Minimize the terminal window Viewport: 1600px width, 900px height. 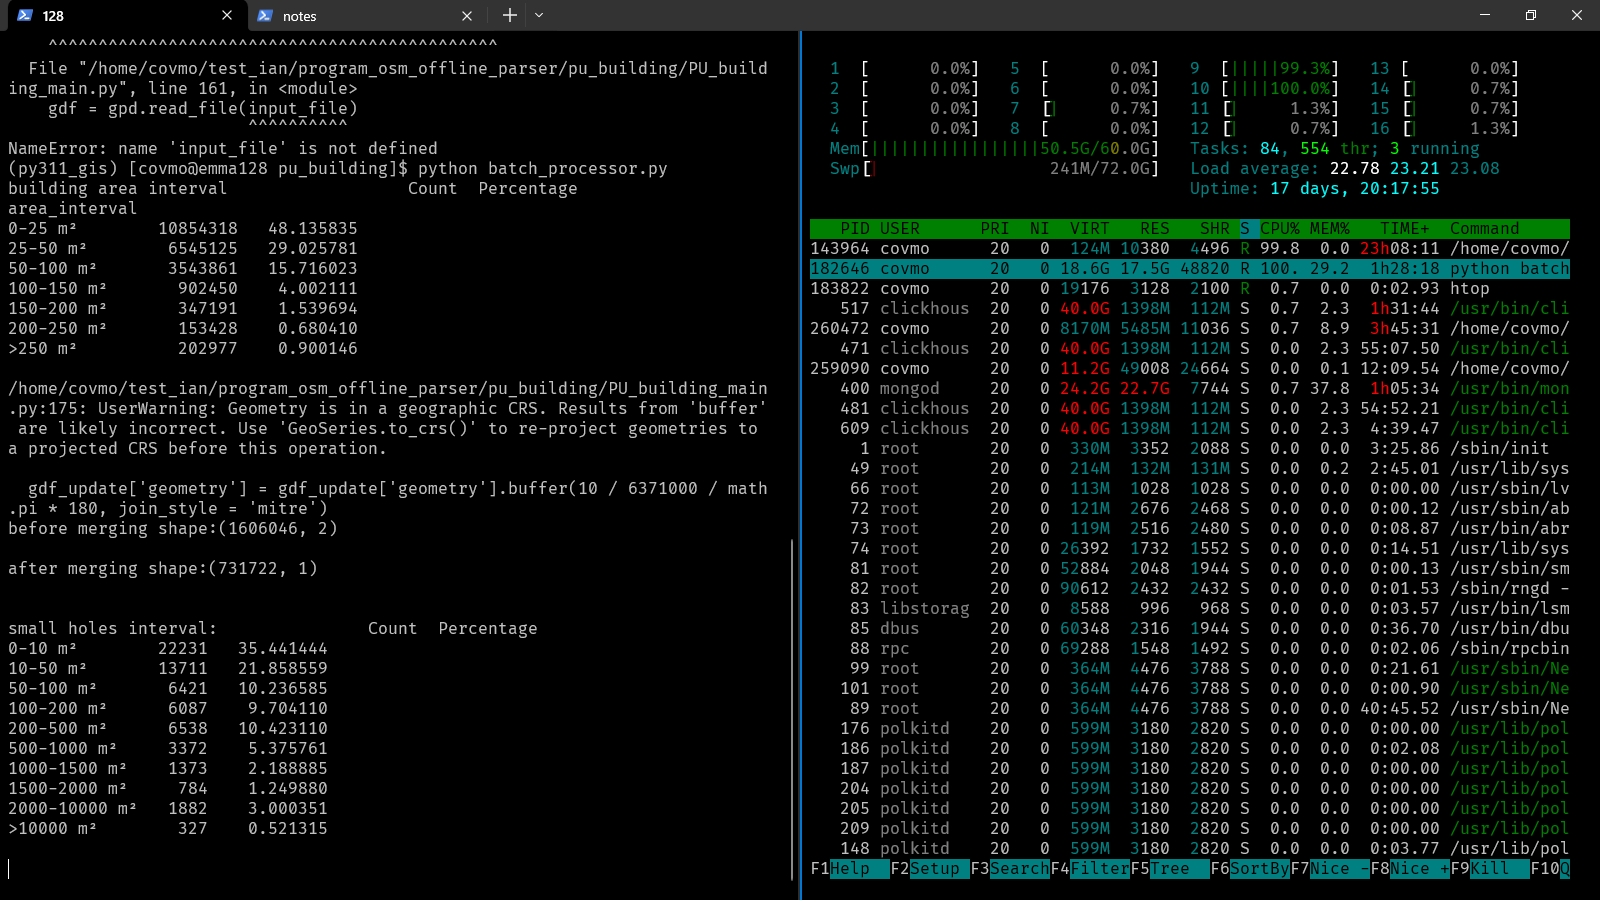pyautogui.click(x=1485, y=15)
